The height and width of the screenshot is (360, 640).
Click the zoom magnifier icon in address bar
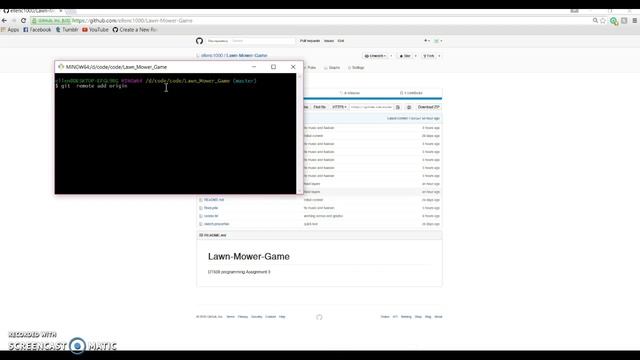595,20
